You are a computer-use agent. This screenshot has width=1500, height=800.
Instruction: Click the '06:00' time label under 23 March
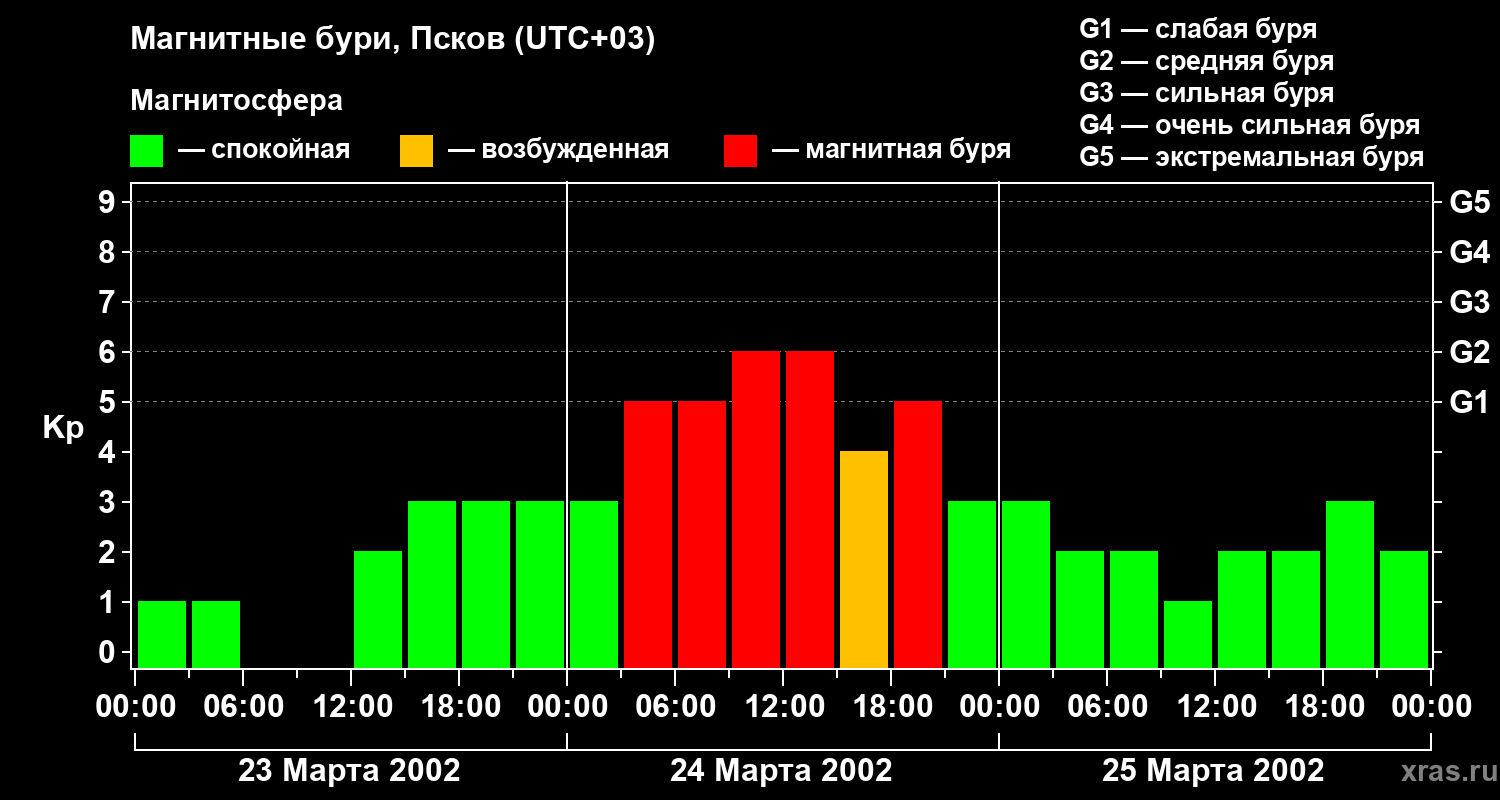coord(243,707)
